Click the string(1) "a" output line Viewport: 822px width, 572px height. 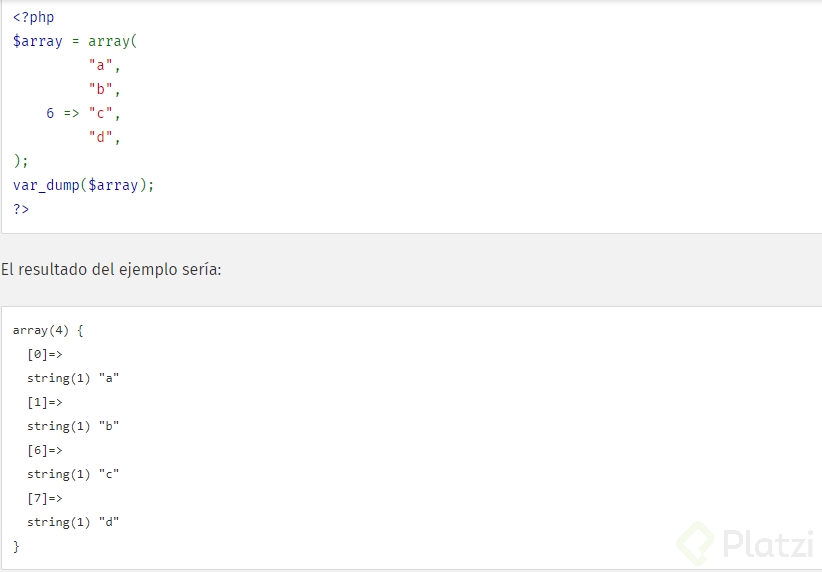click(73, 378)
